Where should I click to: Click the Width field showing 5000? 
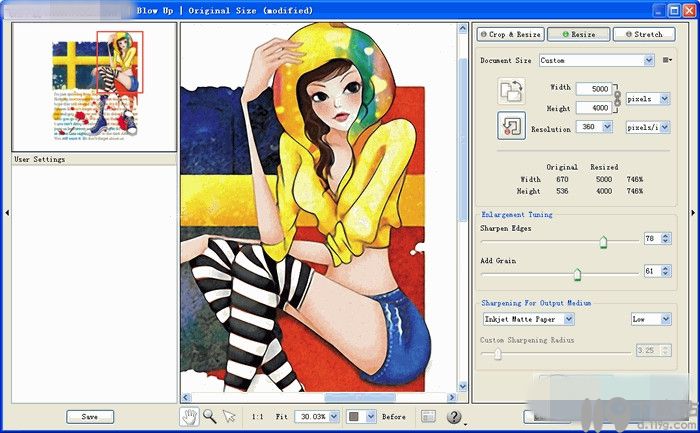click(x=594, y=89)
